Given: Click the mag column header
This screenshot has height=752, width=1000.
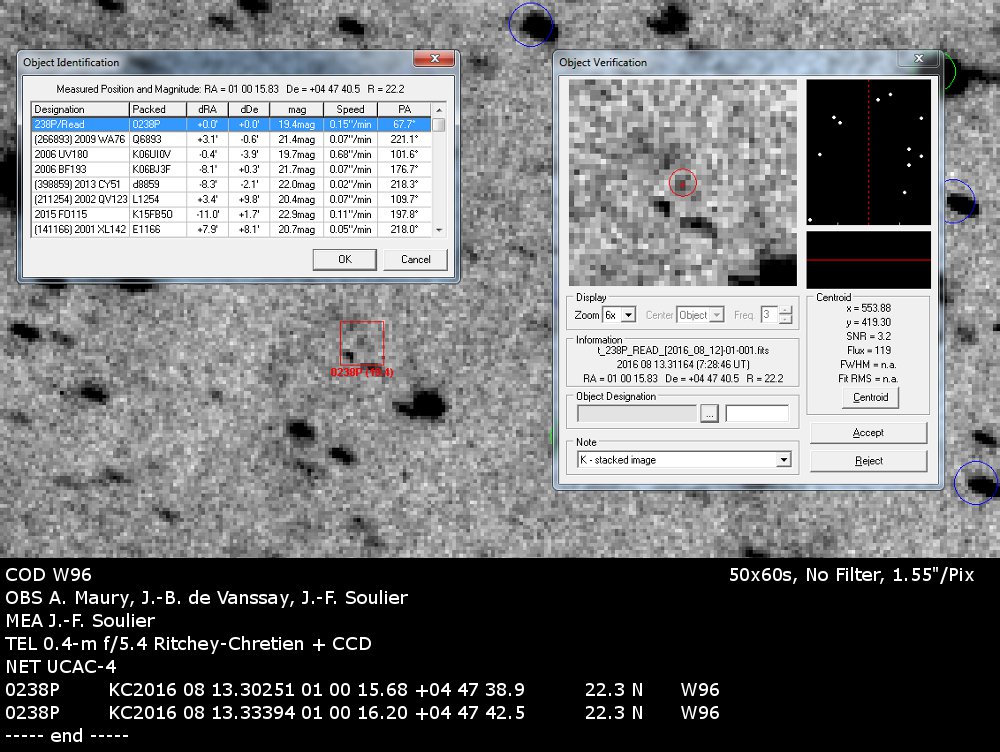Looking at the screenshot, I should (x=297, y=109).
